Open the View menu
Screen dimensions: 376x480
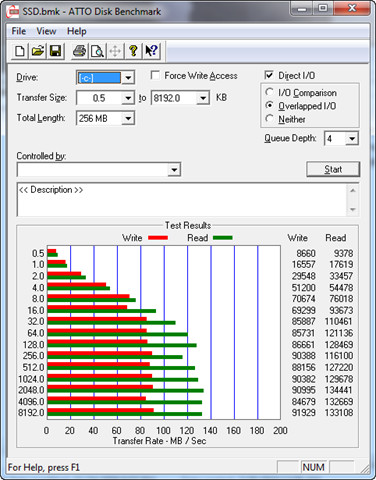(46, 31)
